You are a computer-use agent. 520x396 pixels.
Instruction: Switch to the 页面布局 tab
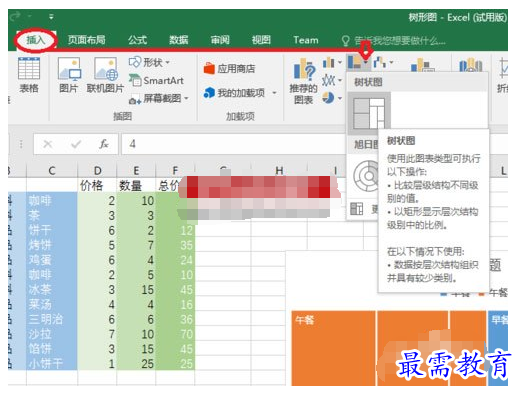87,40
